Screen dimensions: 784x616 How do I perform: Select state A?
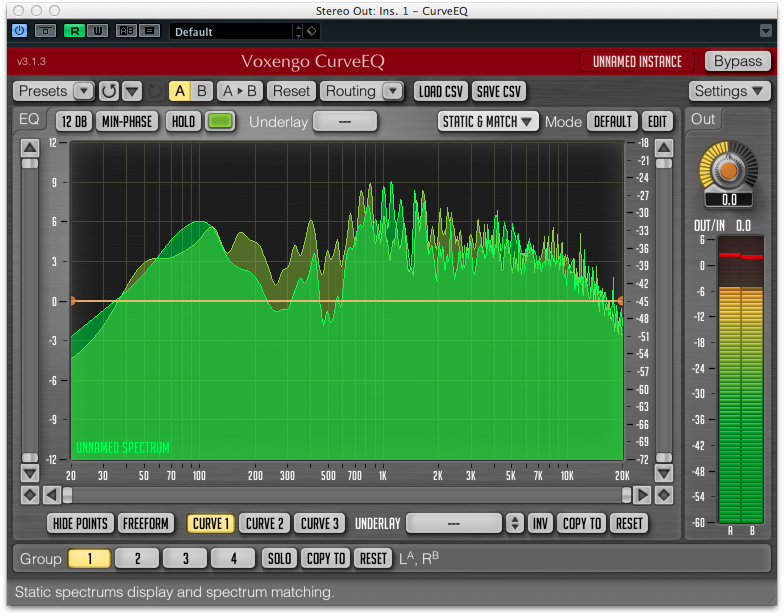(x=180, y=92)
